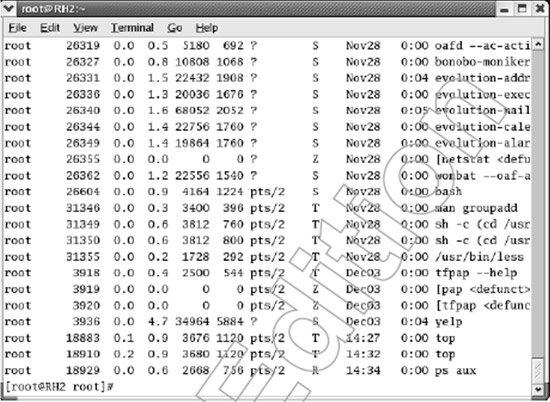Screen dimensions: 550x402
Task: Click the tfpap --help command text
Action: 476,273
